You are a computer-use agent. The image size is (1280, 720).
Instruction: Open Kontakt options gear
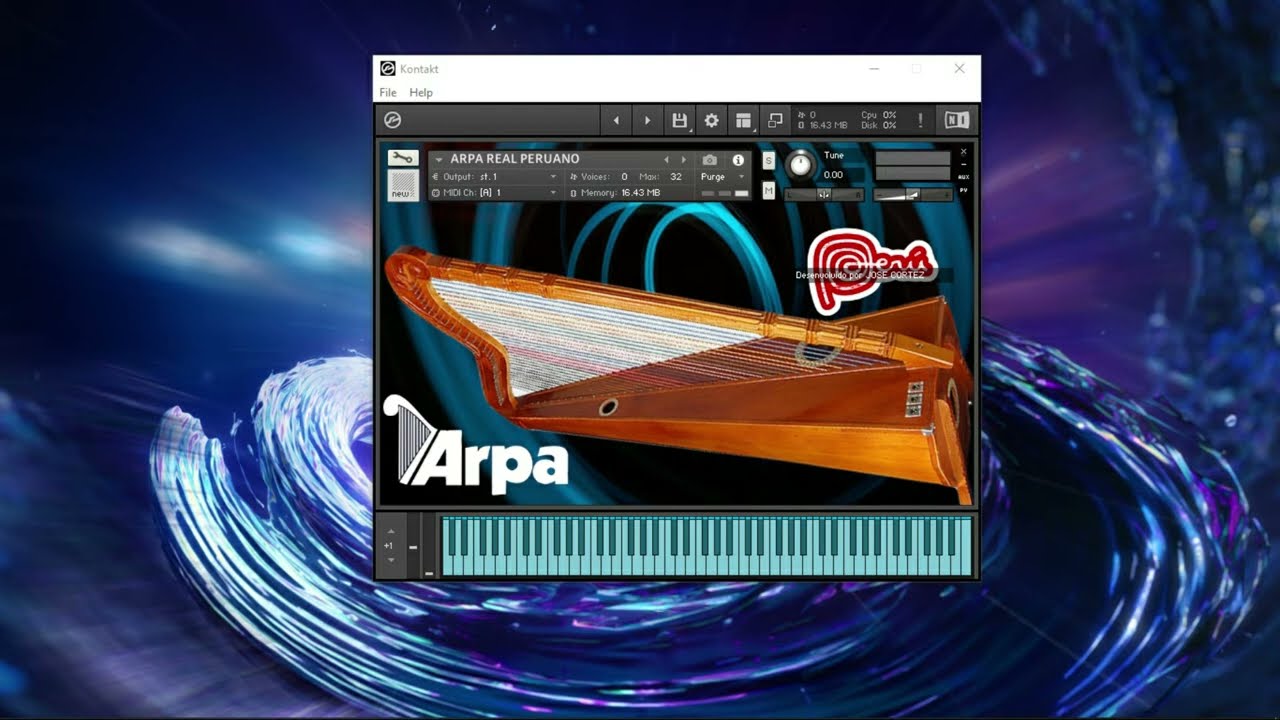pyautogui.click(x=711, y=121)
